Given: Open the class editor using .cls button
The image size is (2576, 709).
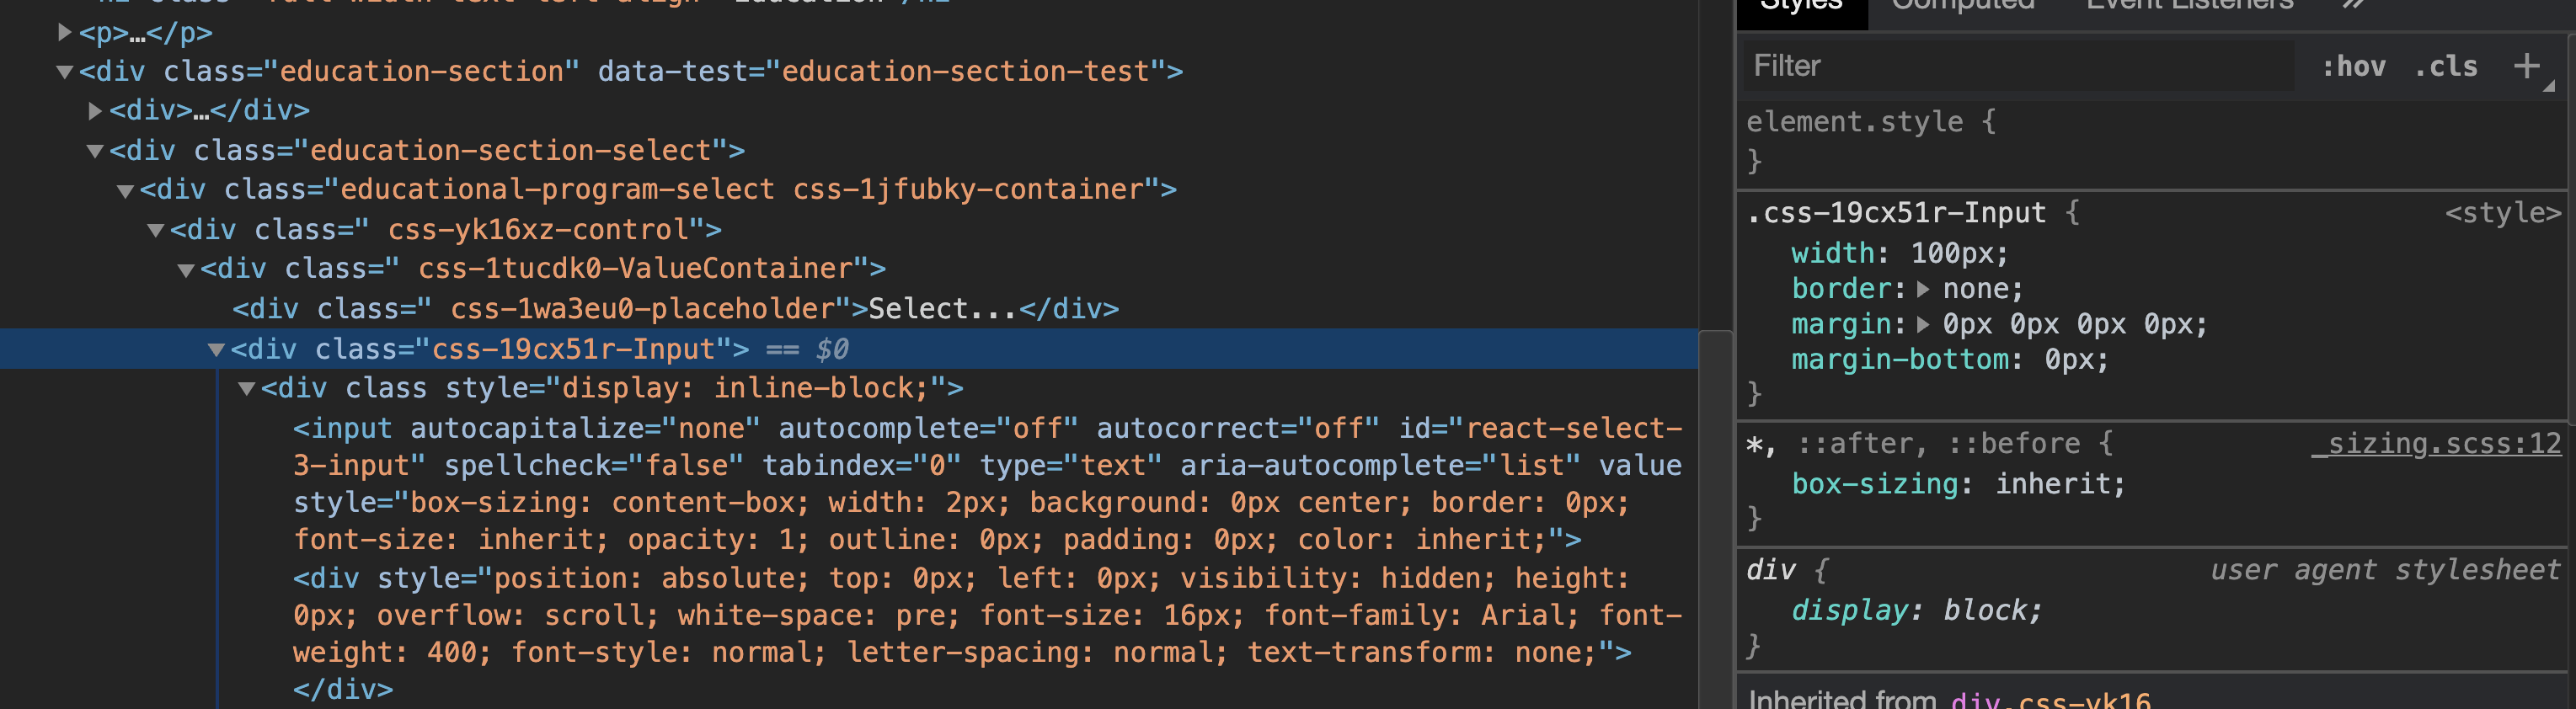Looking at the screenshot, I should 2446,66.
